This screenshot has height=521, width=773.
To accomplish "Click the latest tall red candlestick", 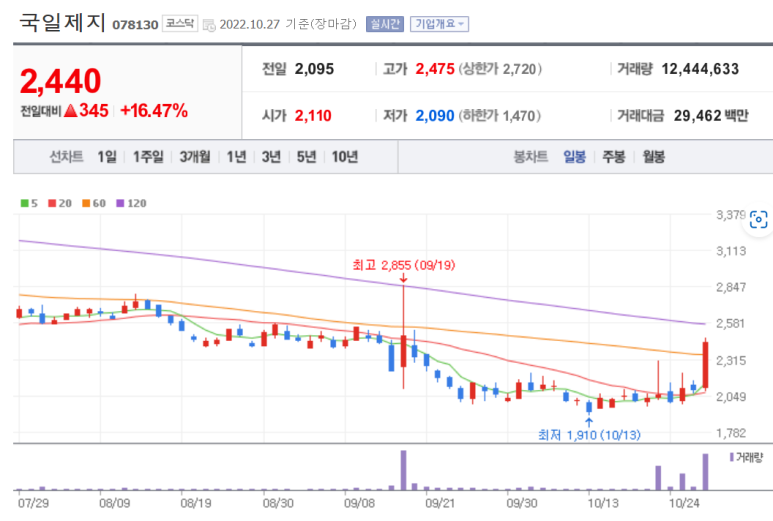I will pos(705,365).
